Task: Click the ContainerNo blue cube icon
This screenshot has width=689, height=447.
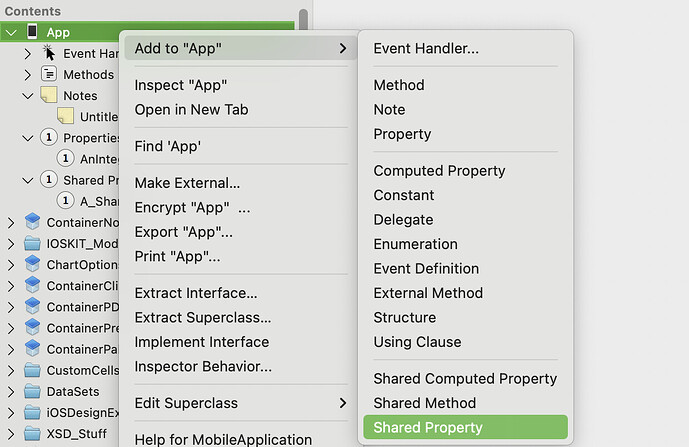Action: tap(32, 222)
